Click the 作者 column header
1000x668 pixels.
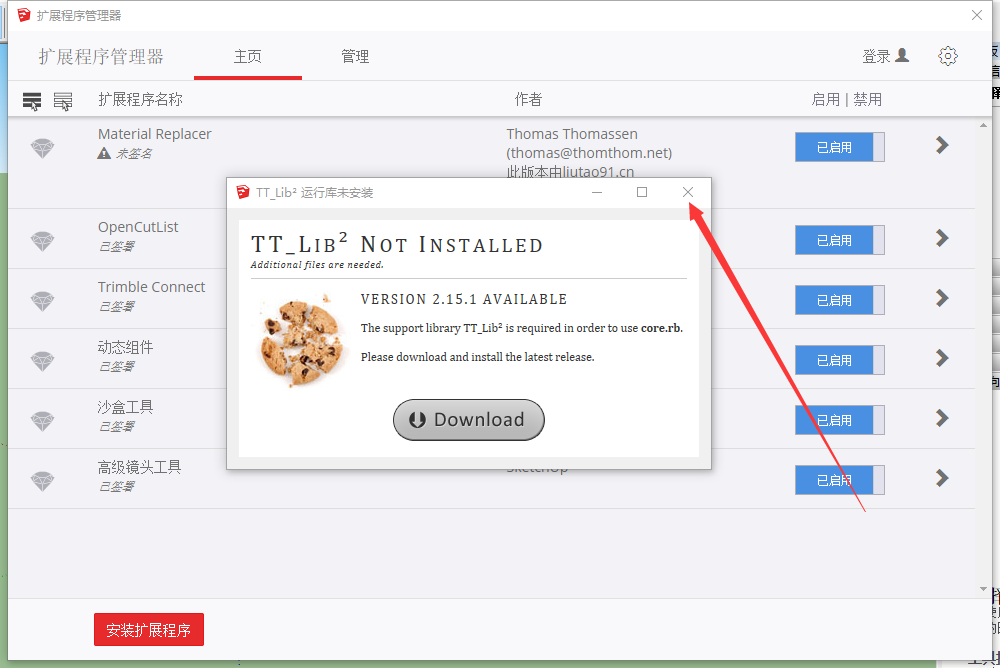coord(529,100)
